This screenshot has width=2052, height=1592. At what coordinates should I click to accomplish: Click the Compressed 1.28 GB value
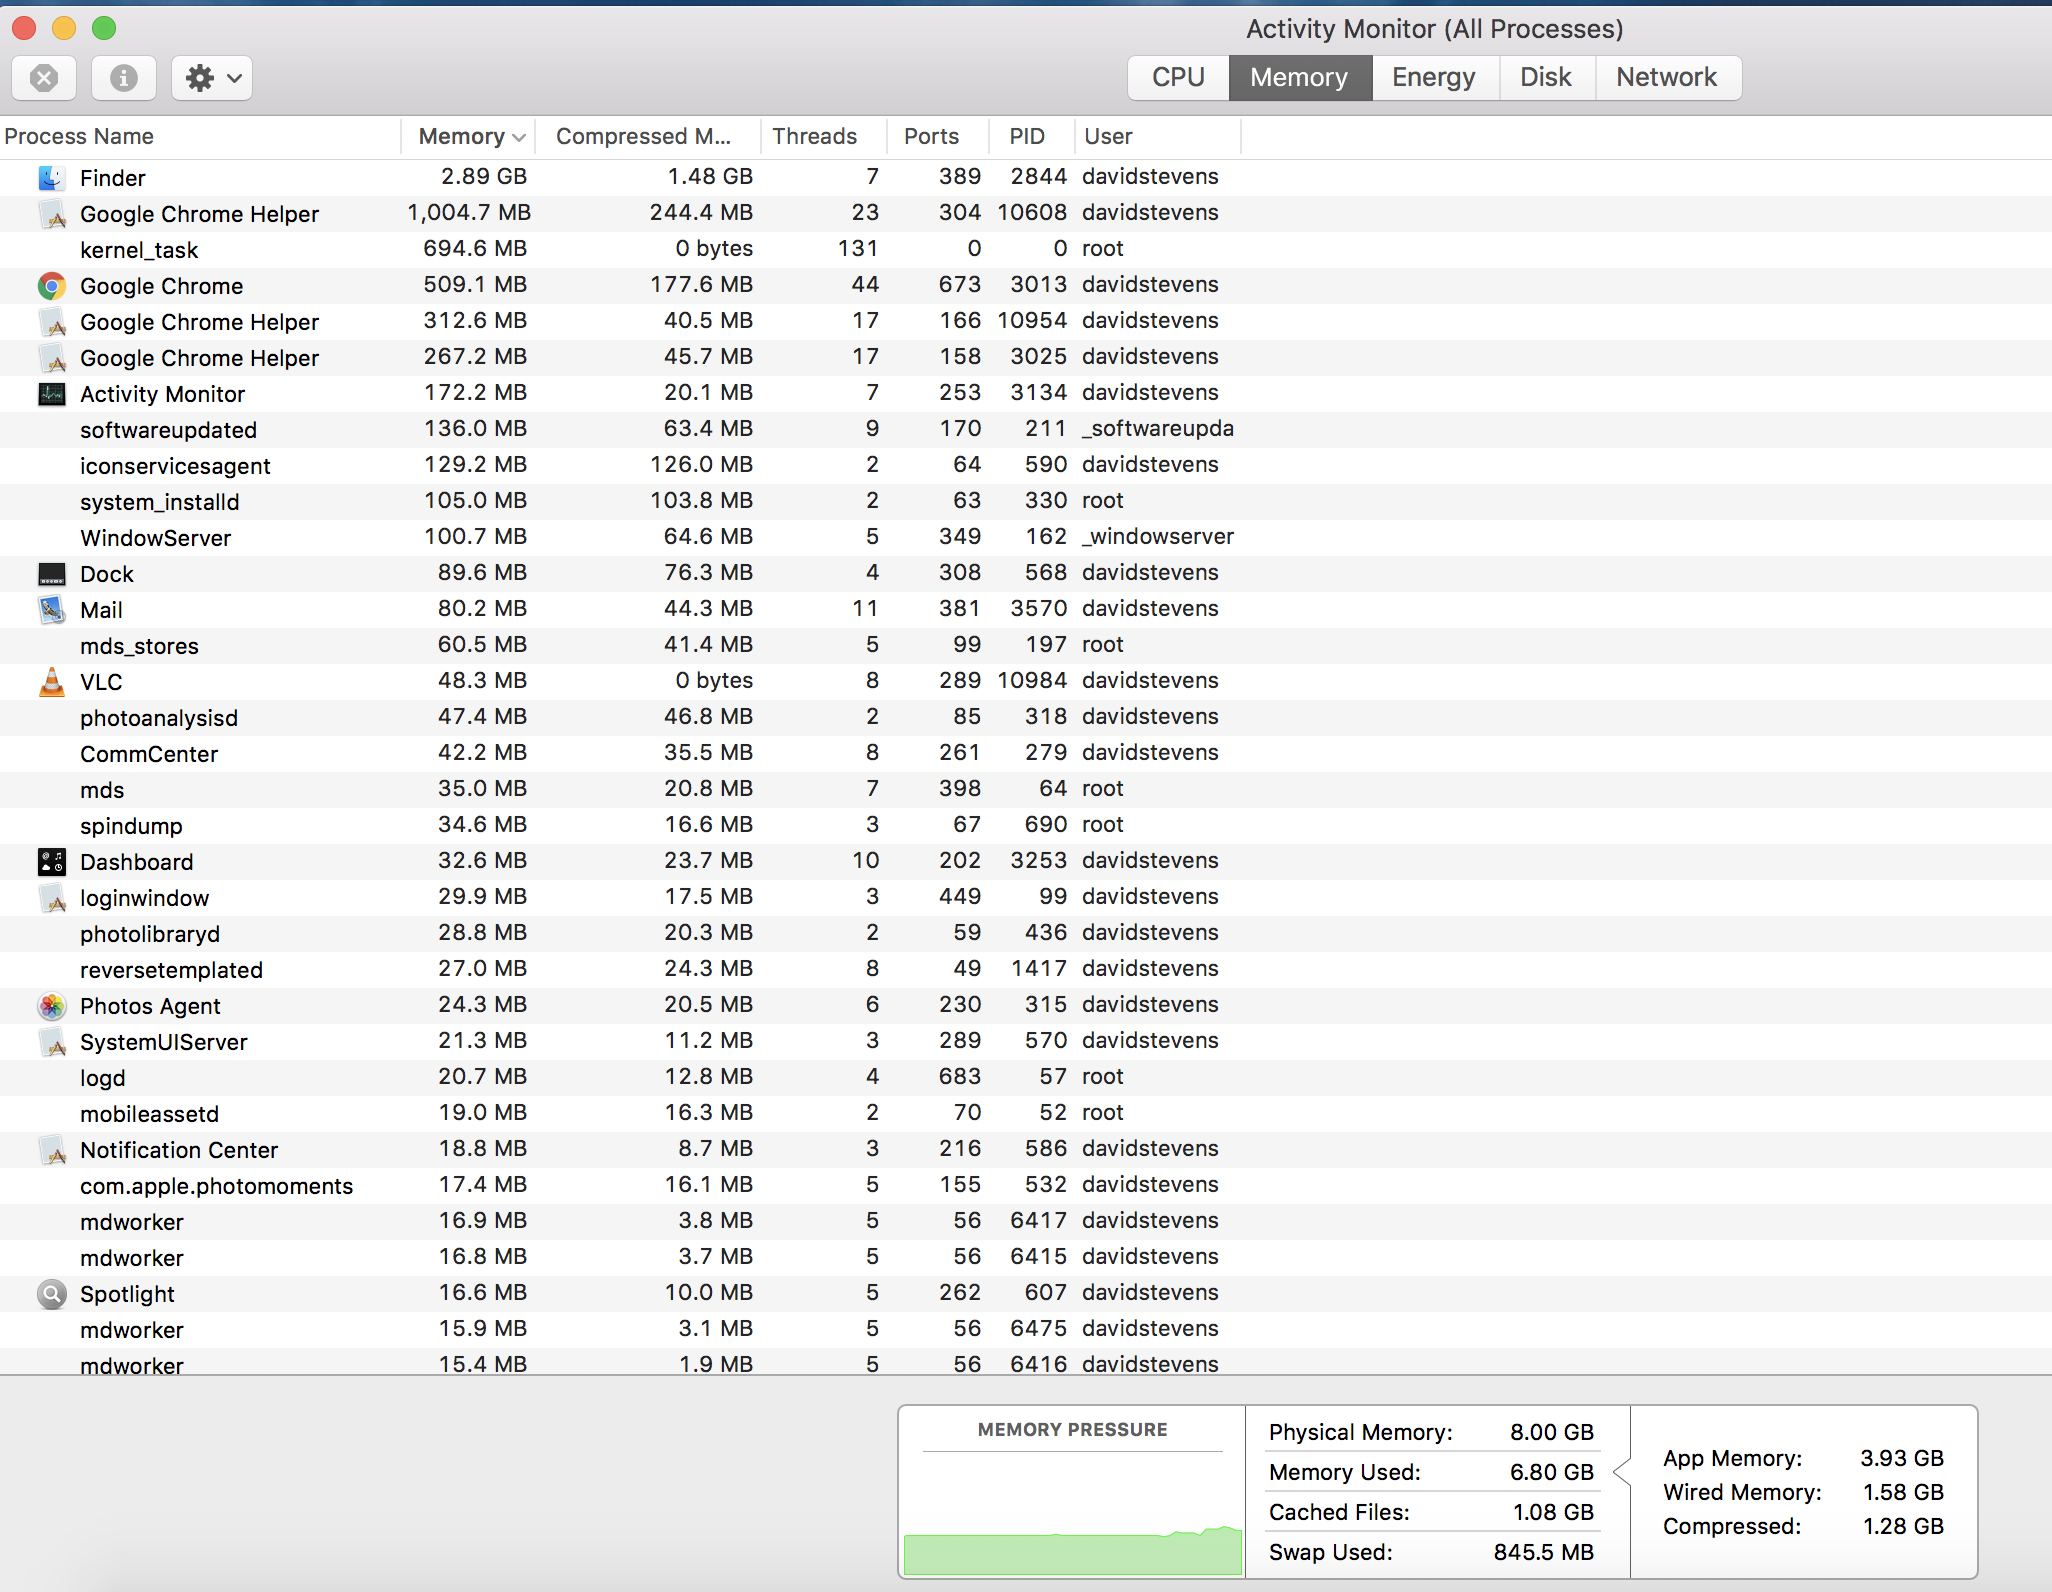coord(1903,1526)
